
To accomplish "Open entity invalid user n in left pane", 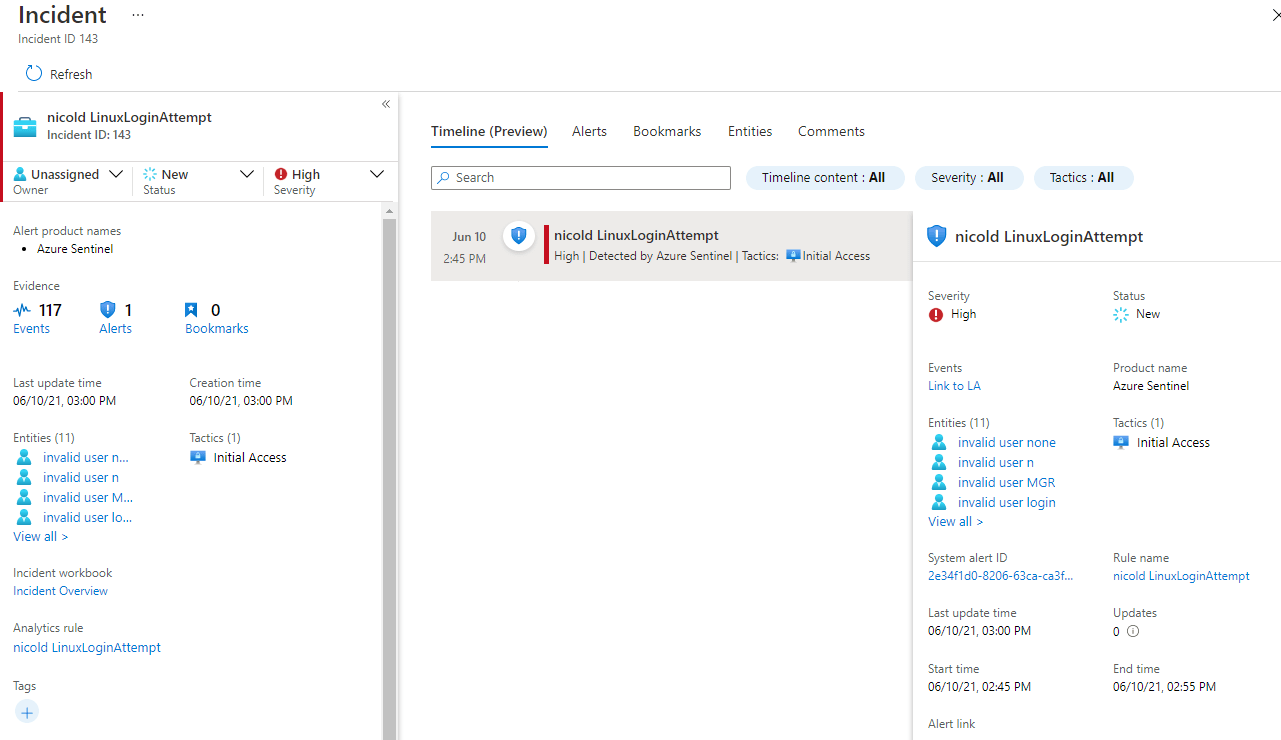I will [x=81, y=477].
